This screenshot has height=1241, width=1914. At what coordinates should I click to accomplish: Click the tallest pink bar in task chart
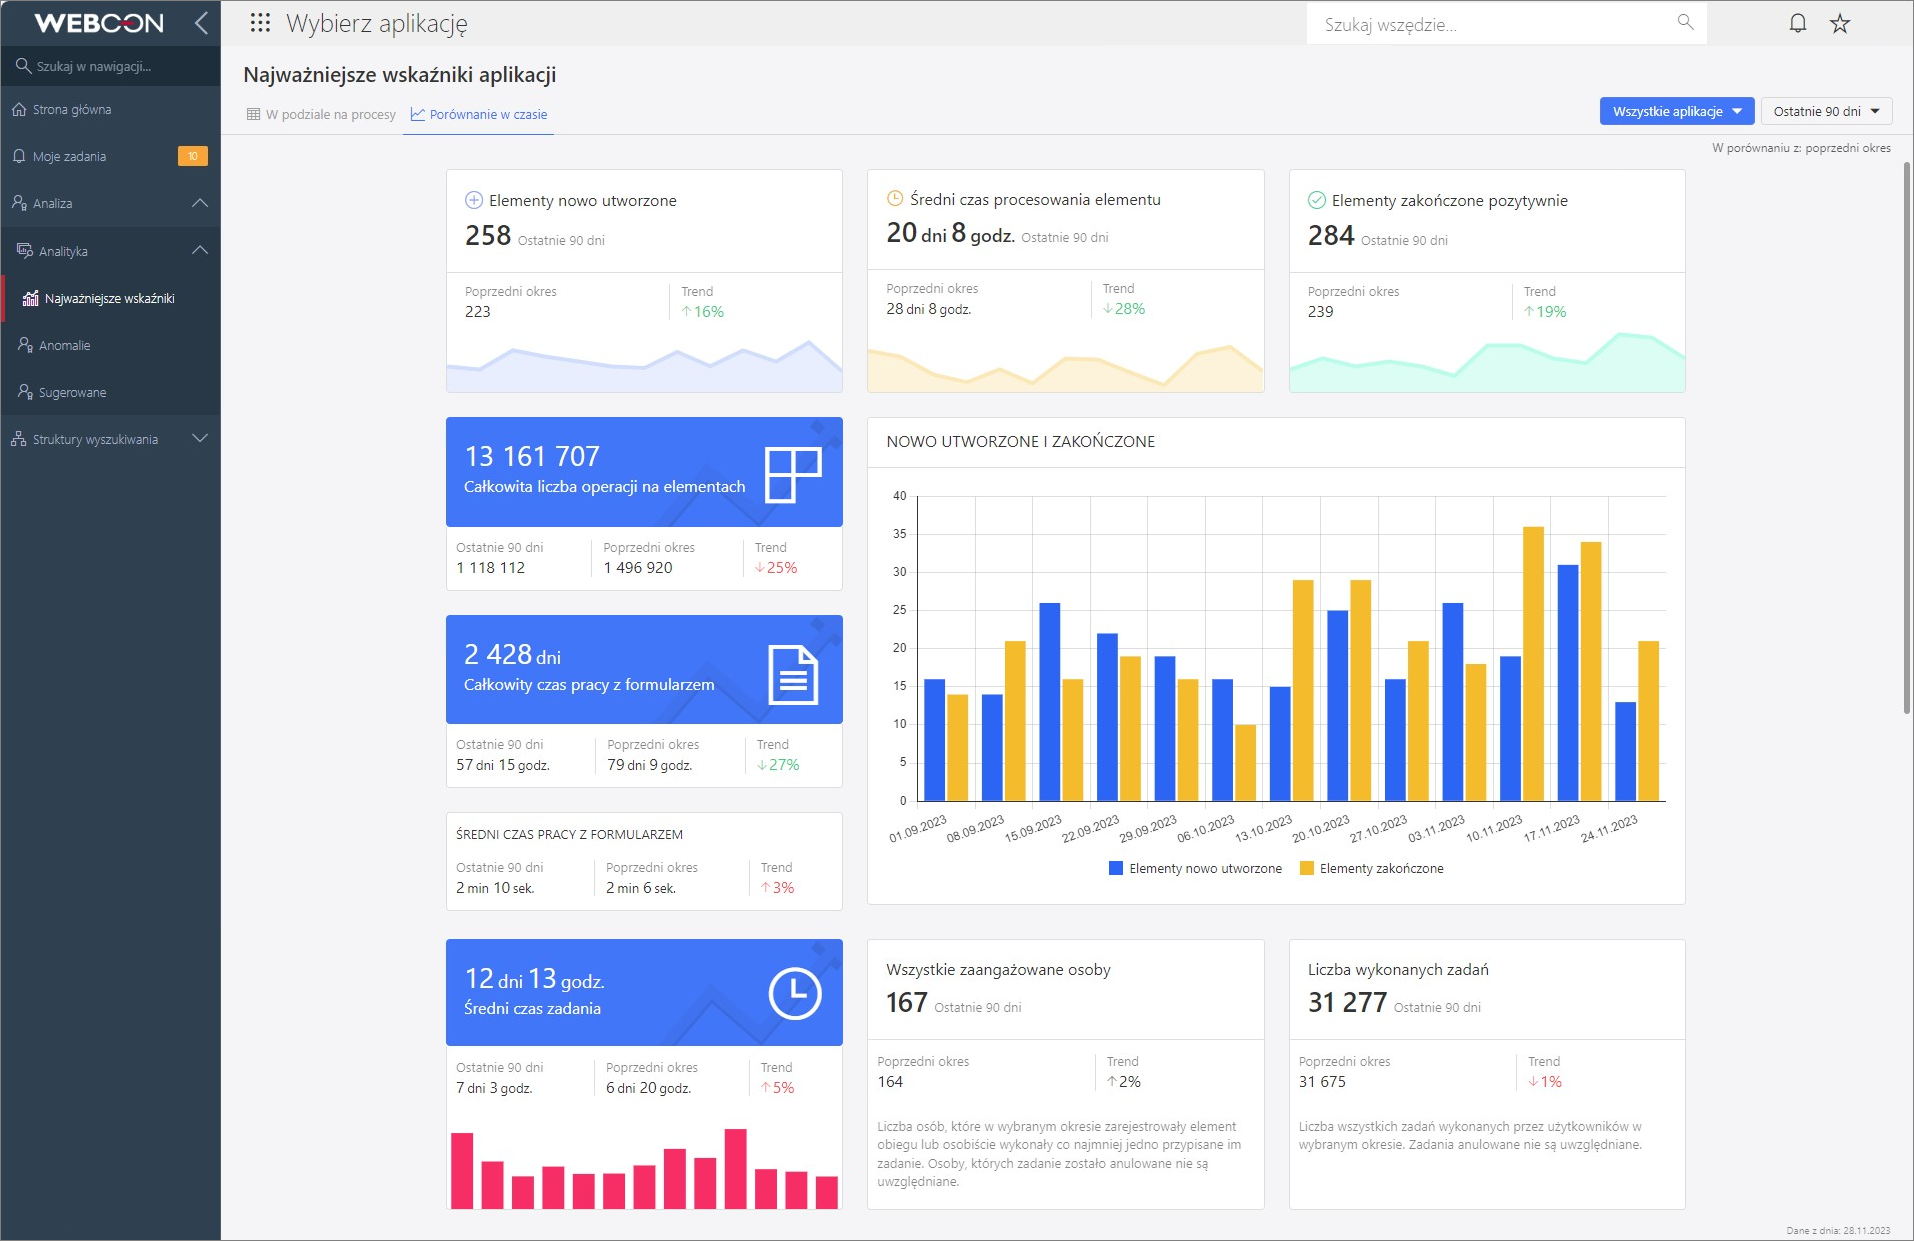(735, 1168)
